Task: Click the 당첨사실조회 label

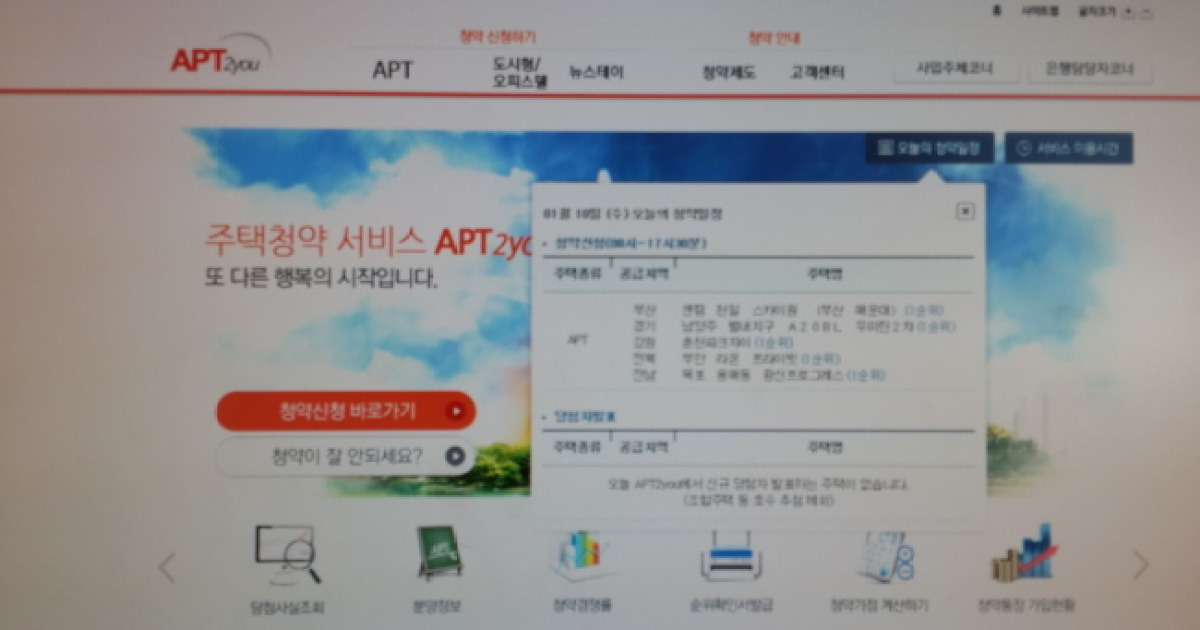Action: pyautogui.click(x=287, y=606)
